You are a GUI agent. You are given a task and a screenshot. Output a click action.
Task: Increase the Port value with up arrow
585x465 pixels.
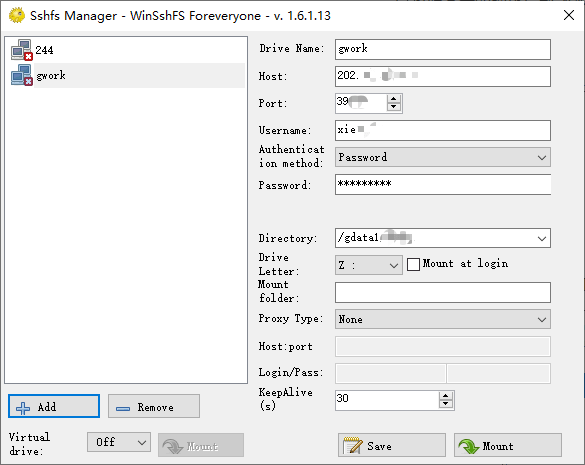[394, 99]
